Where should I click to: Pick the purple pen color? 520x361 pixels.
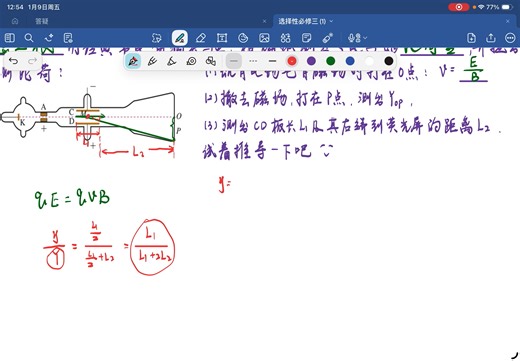[x=311, y=61]
